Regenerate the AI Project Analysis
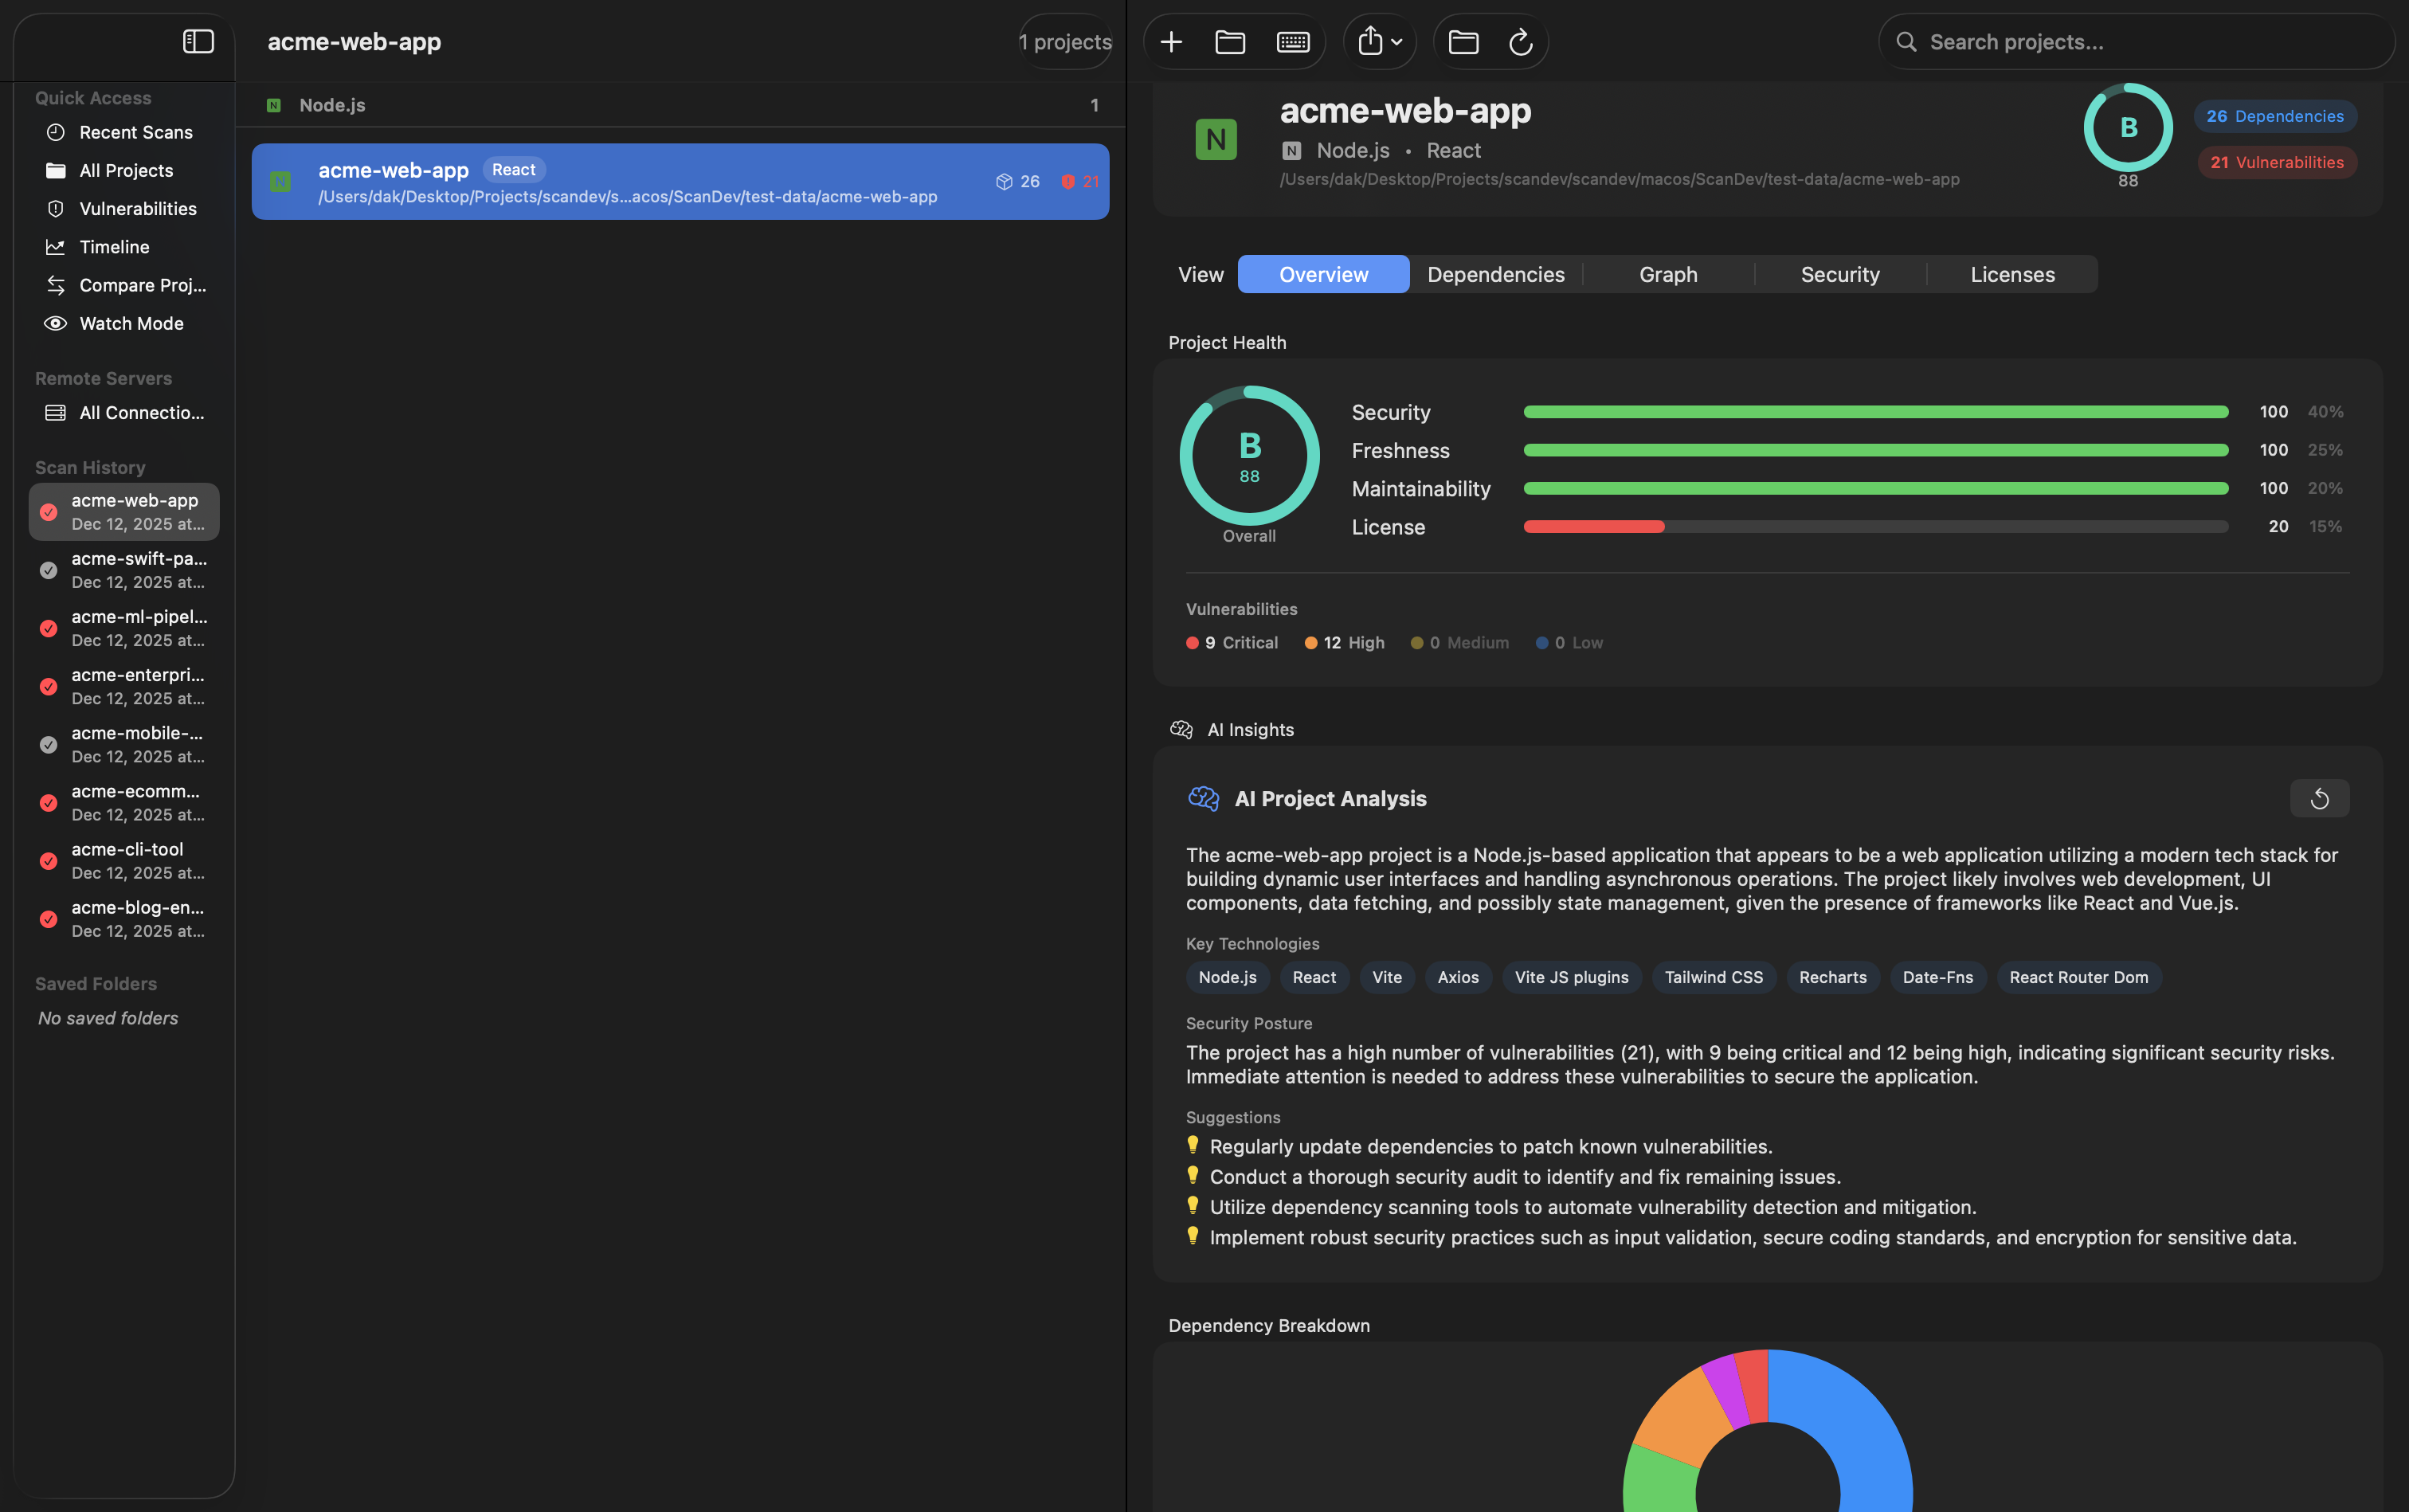This screenshot has height=1512, width=2409. pos(2320,798)
